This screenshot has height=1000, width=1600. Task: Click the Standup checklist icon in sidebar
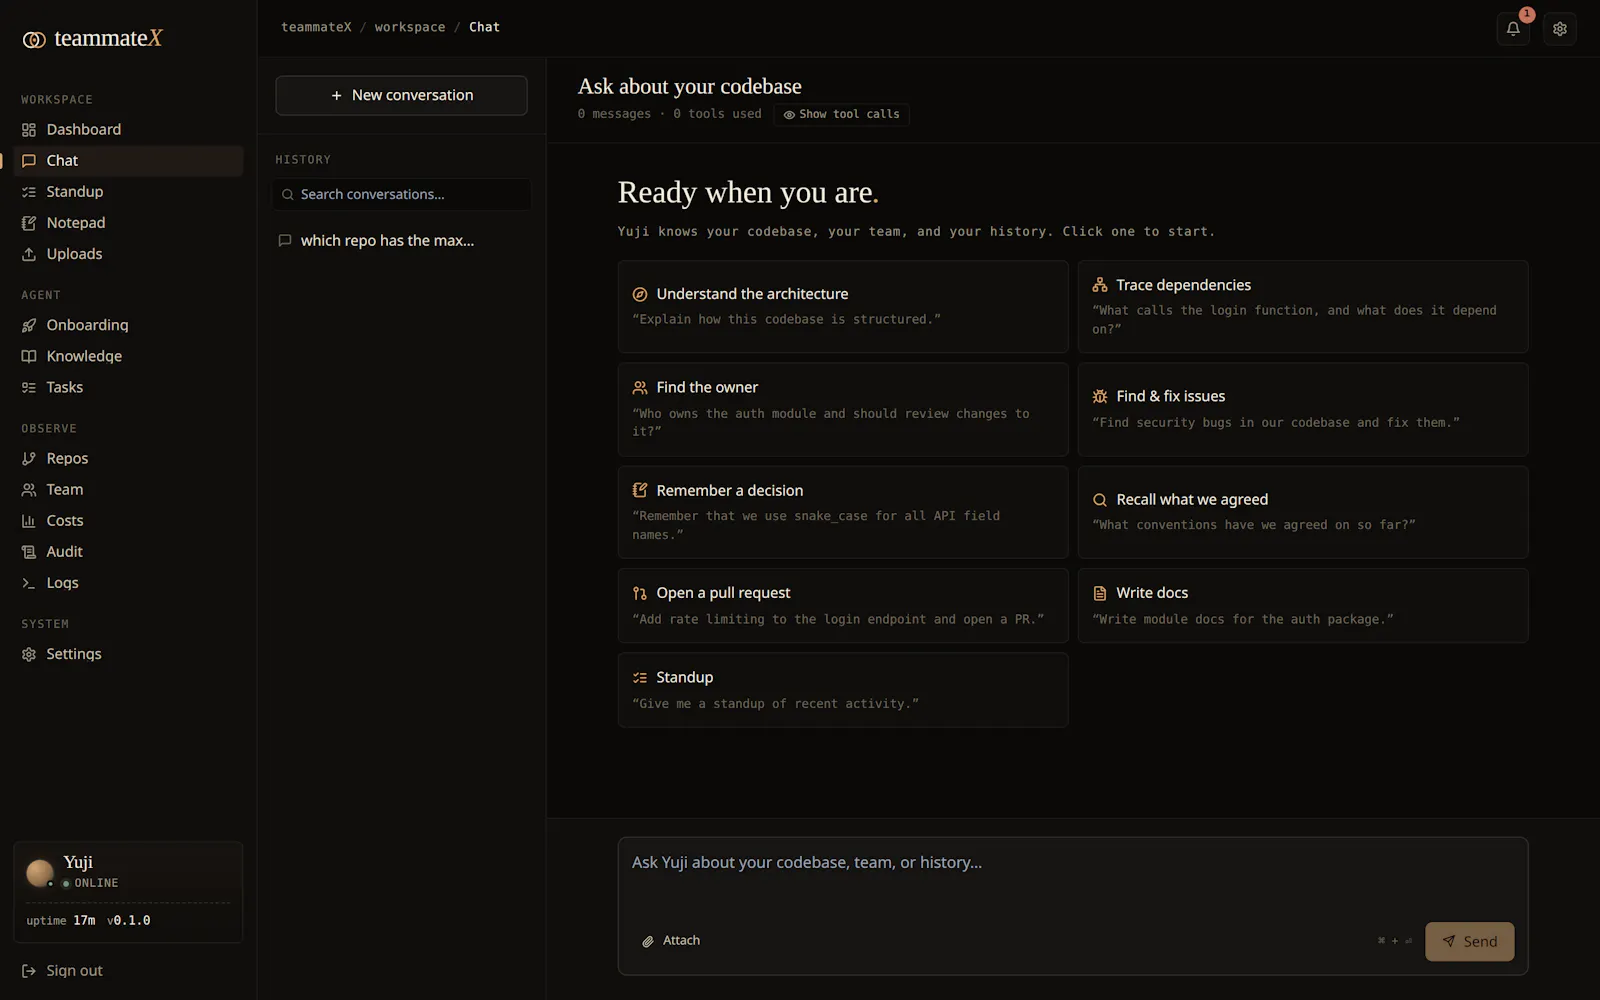(x=29, y=192)
